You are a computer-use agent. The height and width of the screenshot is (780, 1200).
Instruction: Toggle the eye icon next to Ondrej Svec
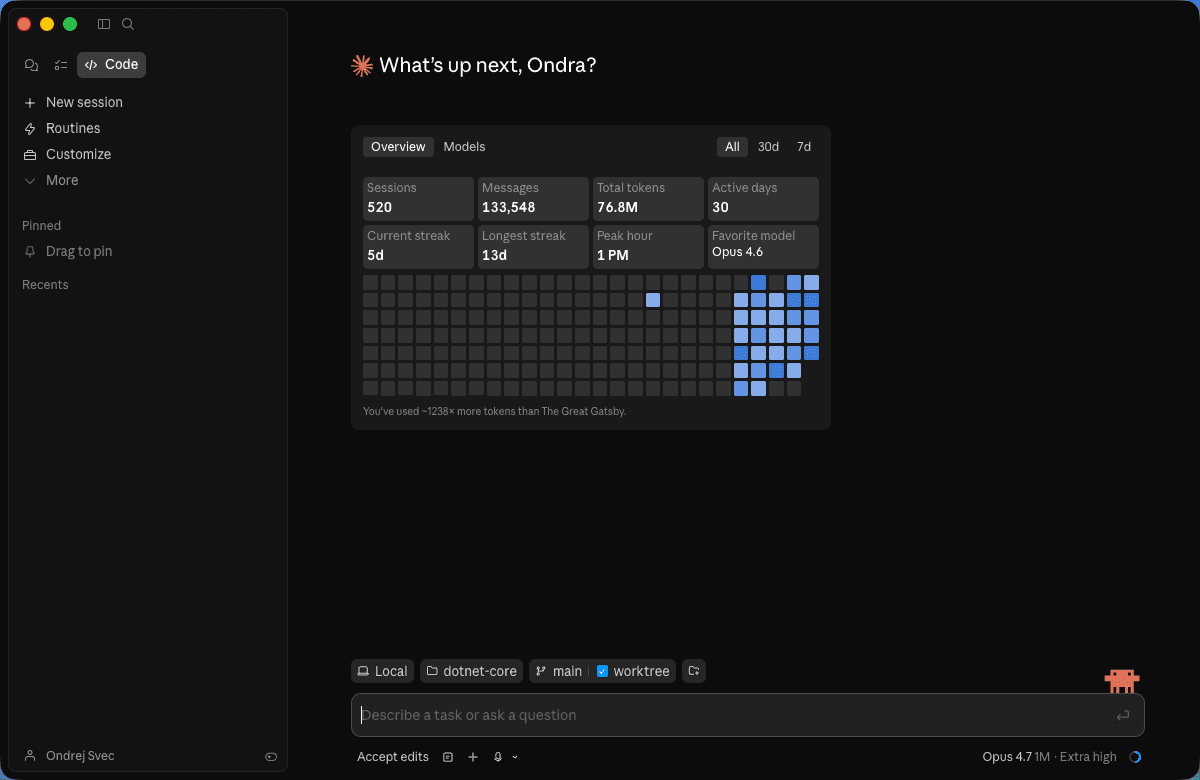[271, 756]
